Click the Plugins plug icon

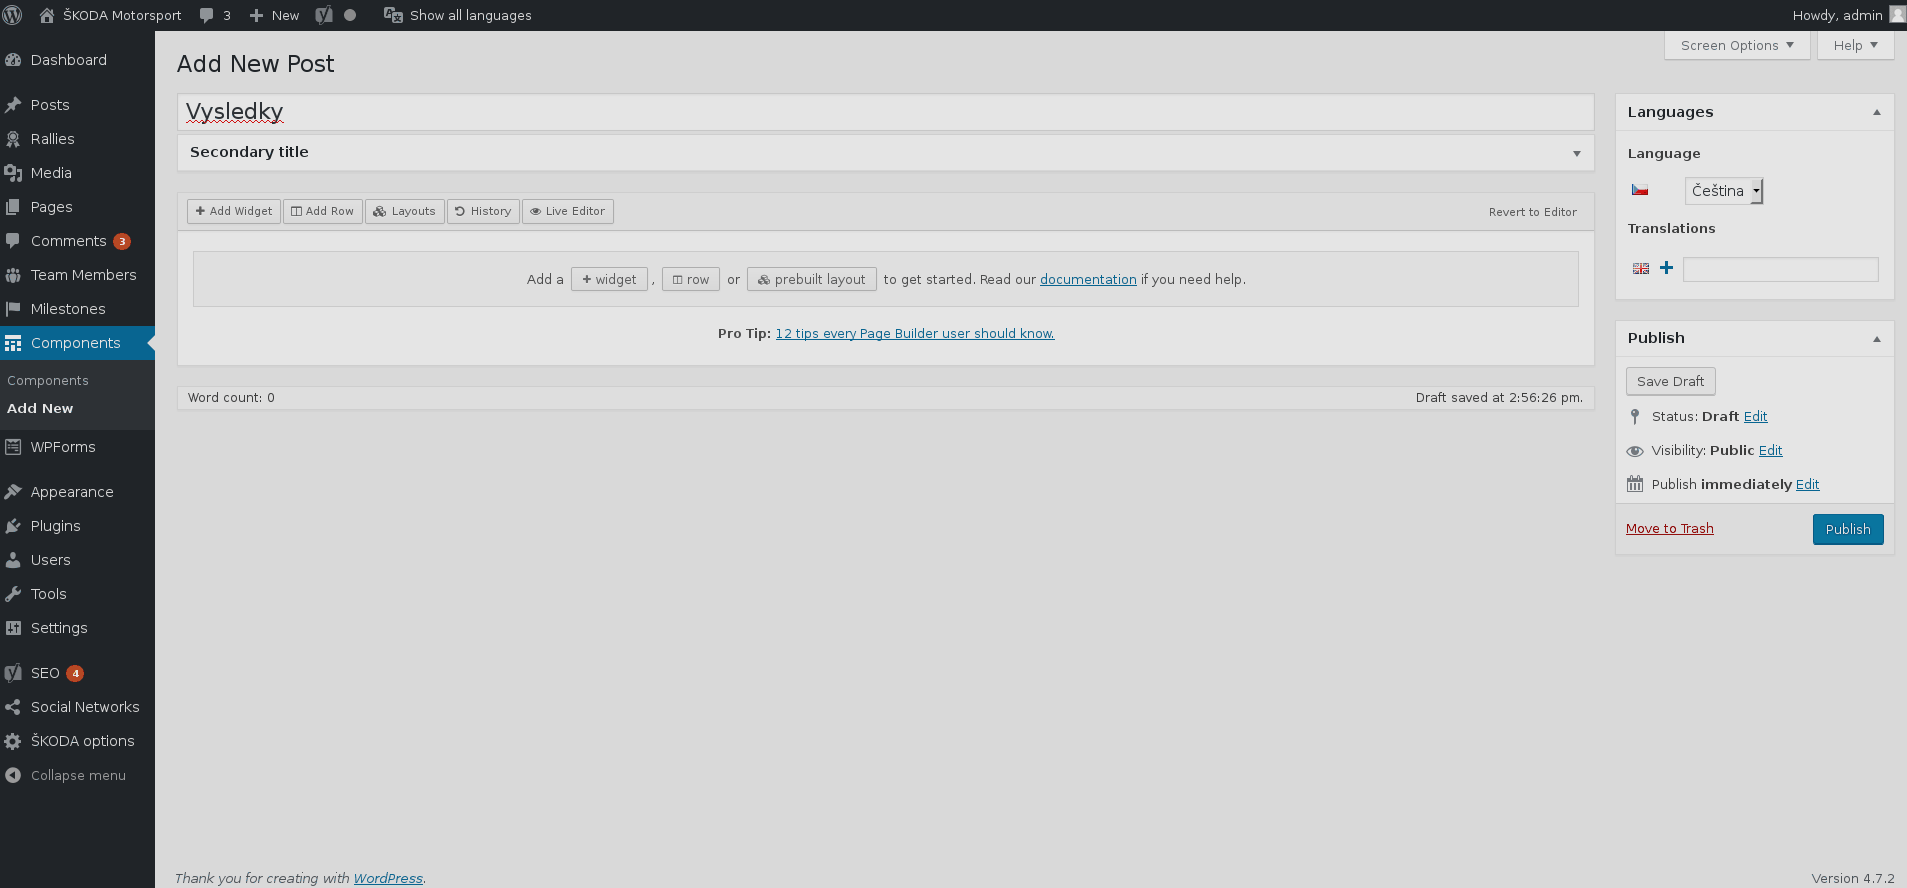click(x=13, y=526)
